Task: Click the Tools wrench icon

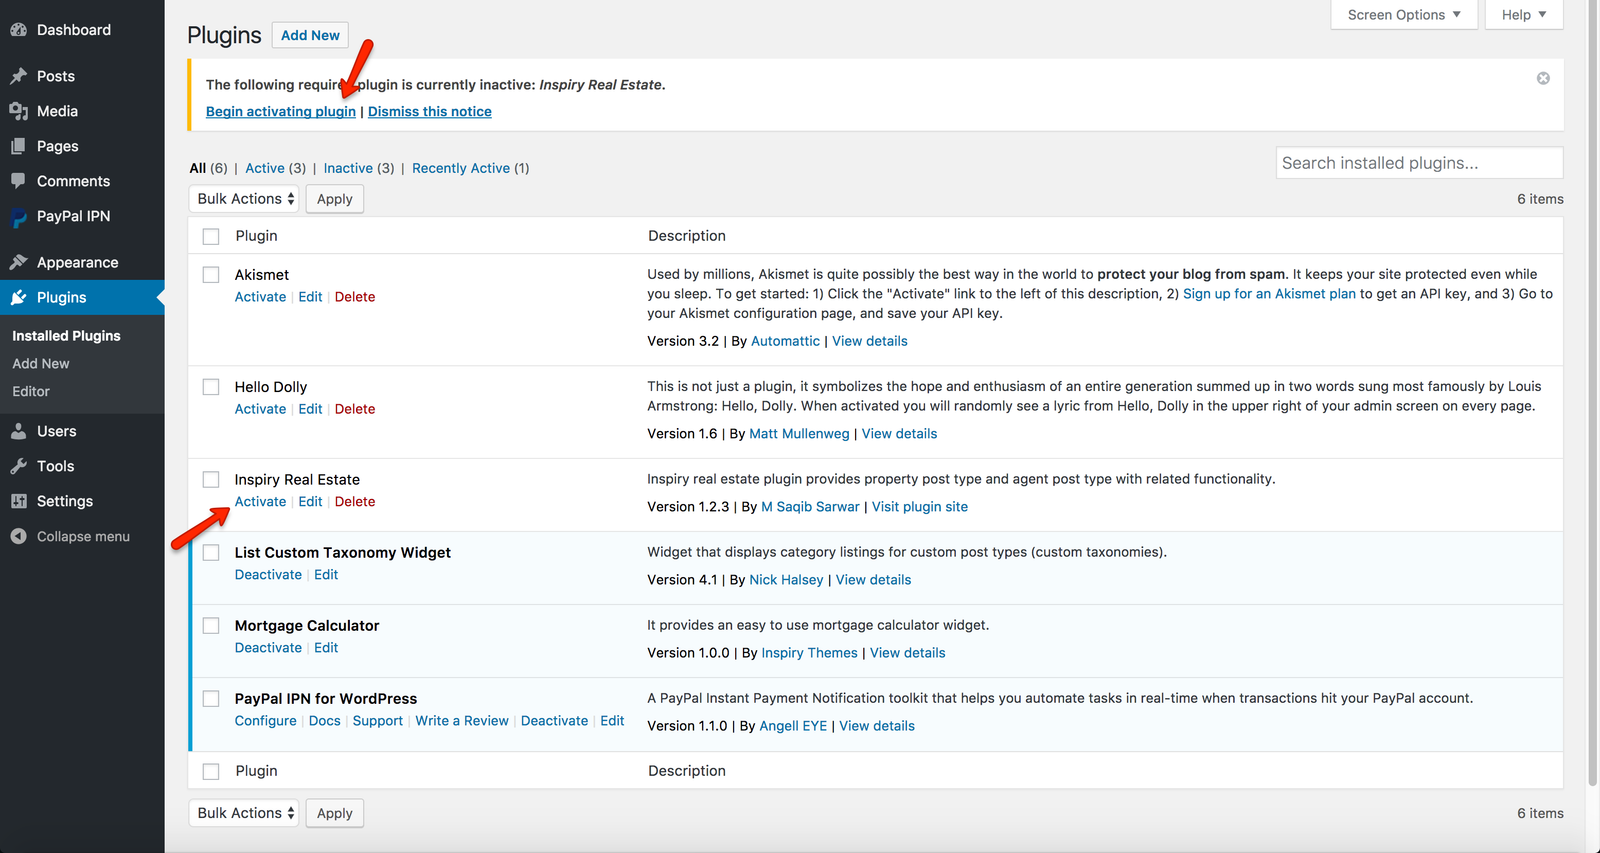Action: [x=18, y=466]
